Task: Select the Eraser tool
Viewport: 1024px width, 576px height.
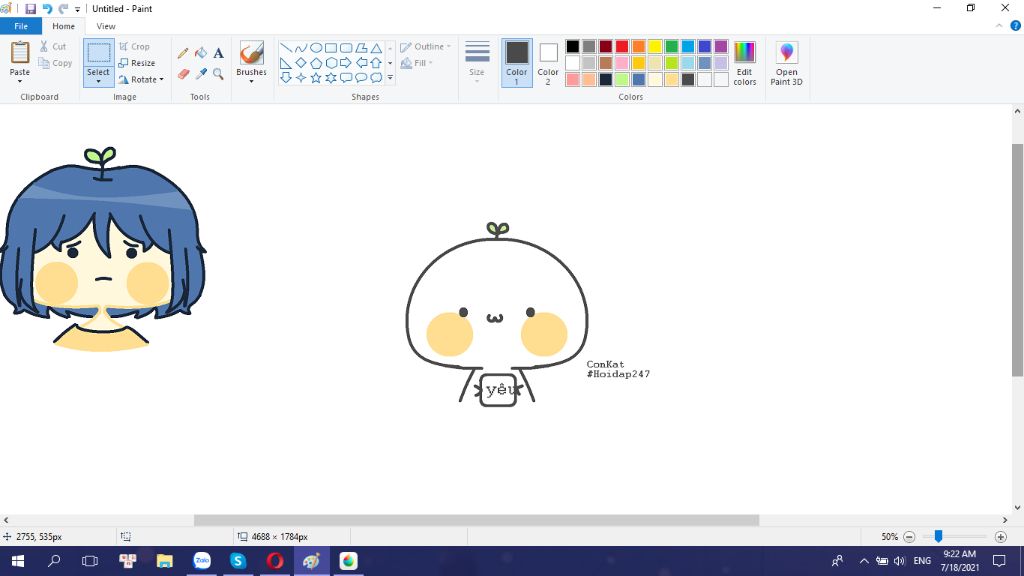Action: [x=183, y=74]
